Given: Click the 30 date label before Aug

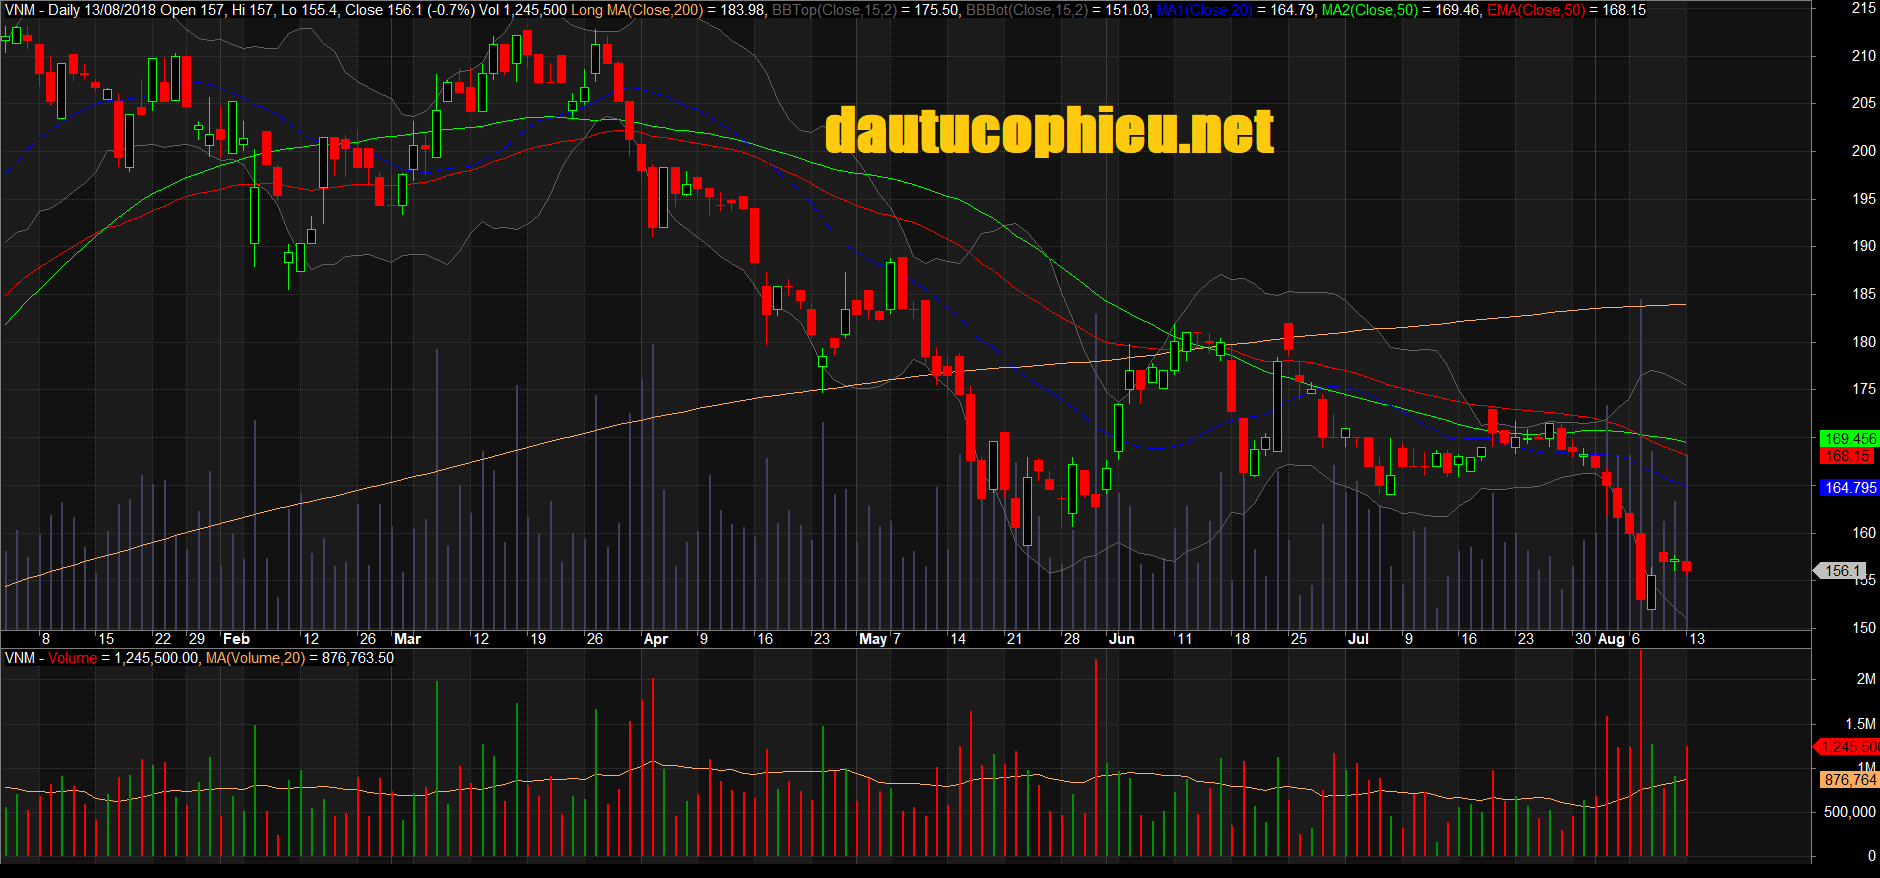Looking at the screenshot, I should 1583,639.
